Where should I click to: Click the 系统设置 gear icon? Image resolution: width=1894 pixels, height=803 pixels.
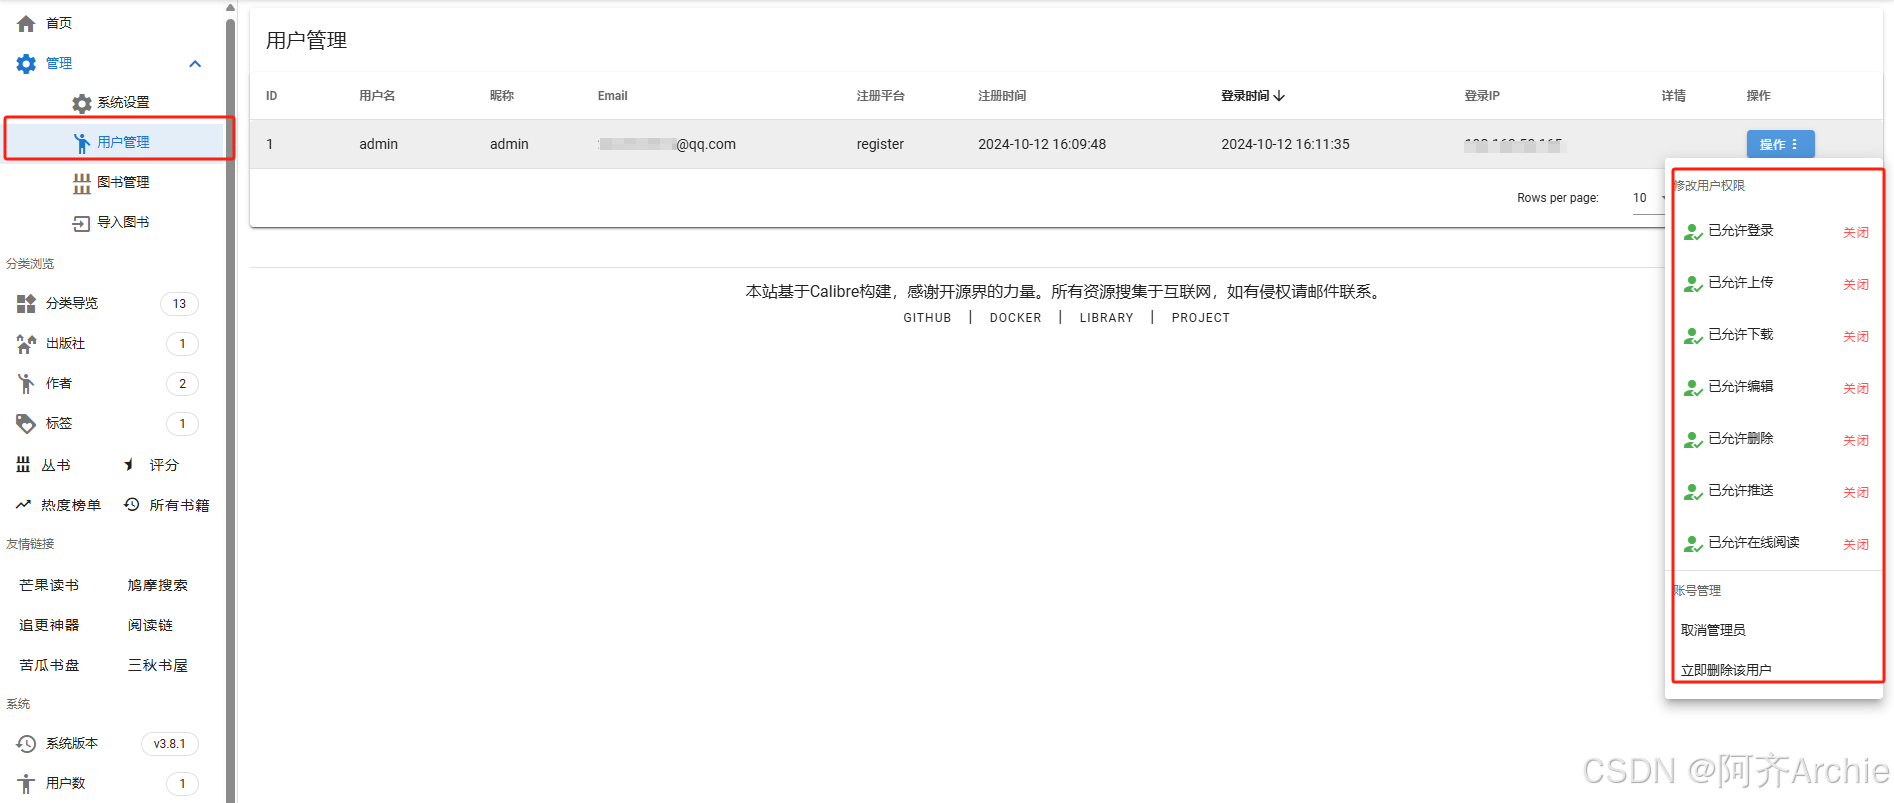pyautogui.click(x=82, y=103)
